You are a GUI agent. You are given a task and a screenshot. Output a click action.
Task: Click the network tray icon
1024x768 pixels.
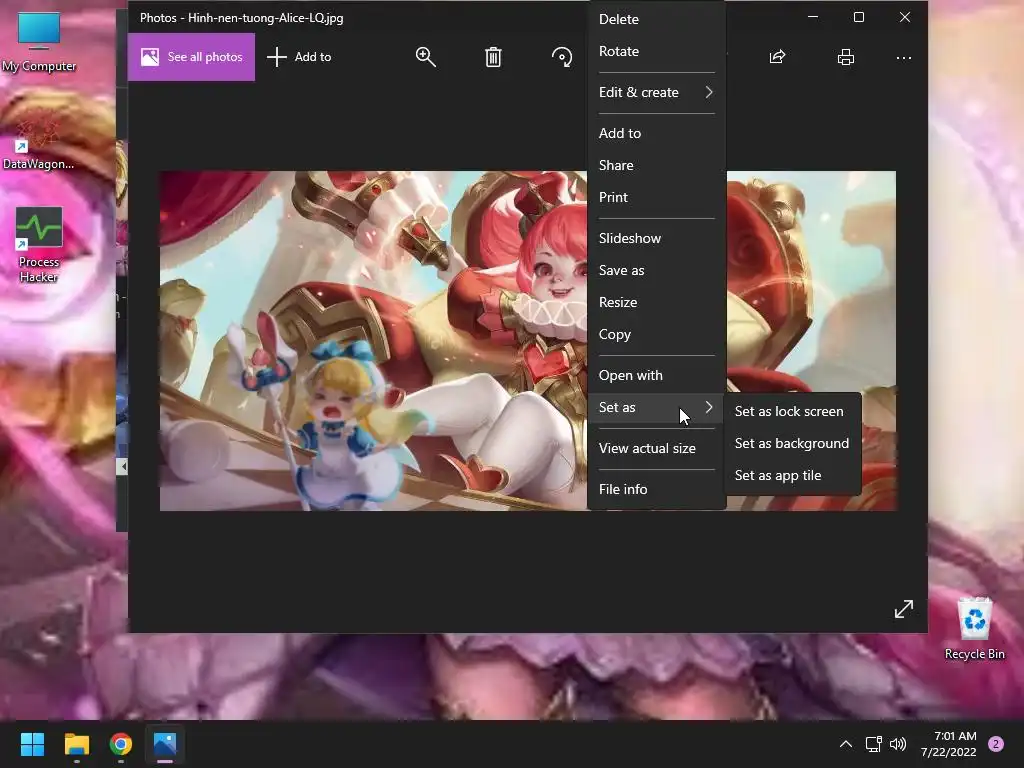[873, 744]
